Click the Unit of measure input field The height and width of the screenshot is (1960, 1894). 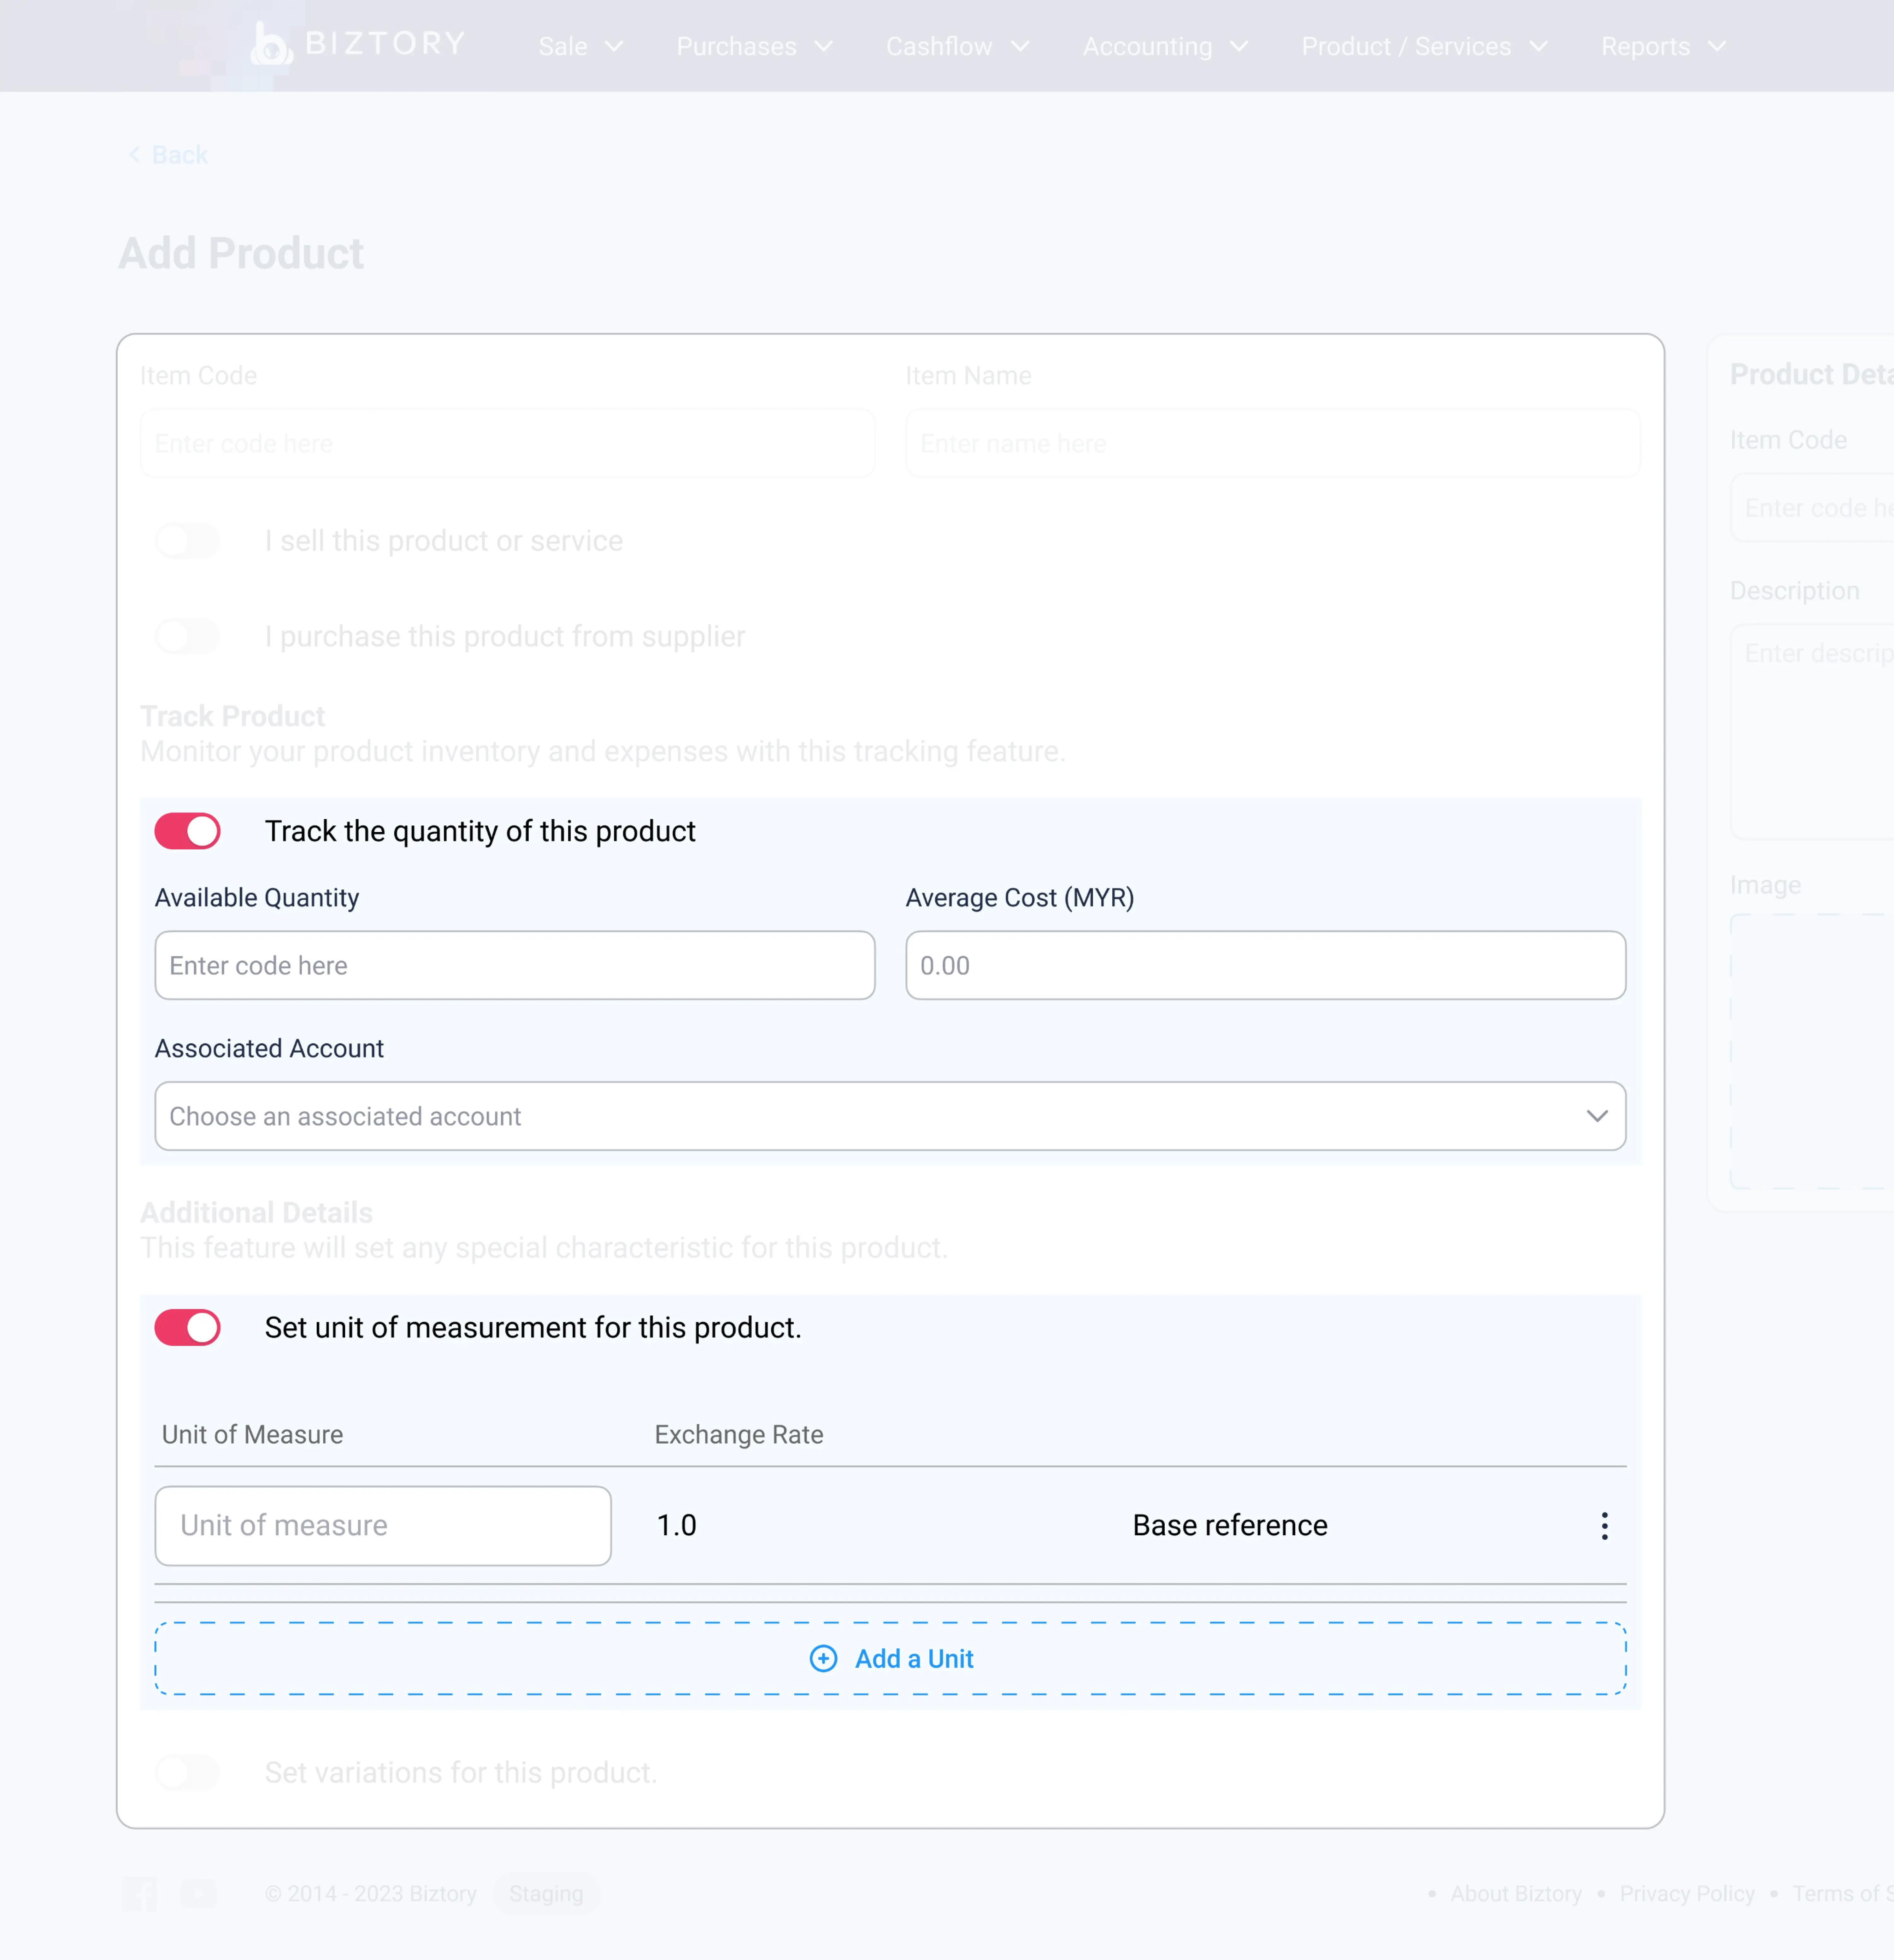click(x=383, y=1526)
